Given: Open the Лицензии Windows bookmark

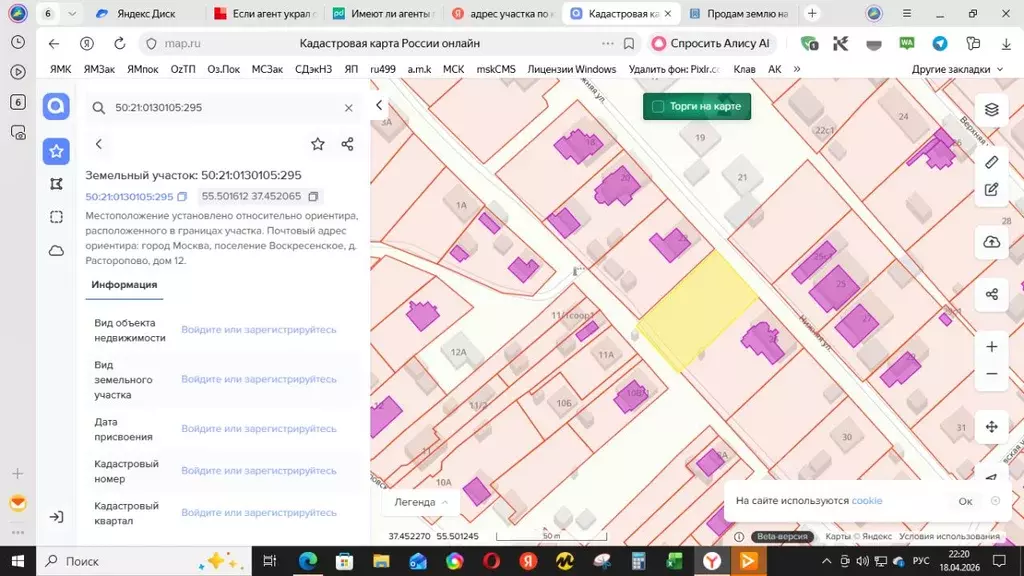Looking at the screenshot, I should pyautogui.click(x=571, y=69).
